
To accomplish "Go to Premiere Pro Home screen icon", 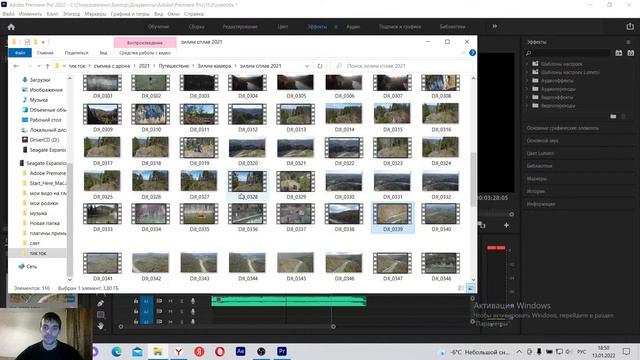I will (x=11, y=27).
